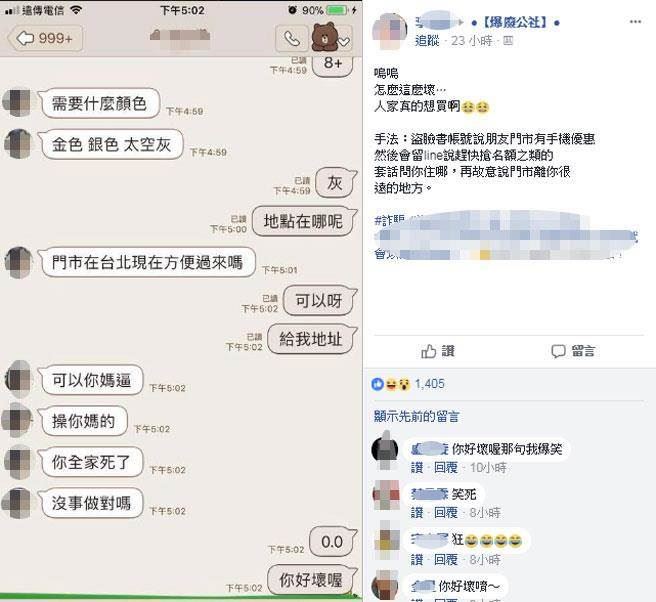
Task: Click the blue like reaction icon beside 1,405
Action: (377, 384)
